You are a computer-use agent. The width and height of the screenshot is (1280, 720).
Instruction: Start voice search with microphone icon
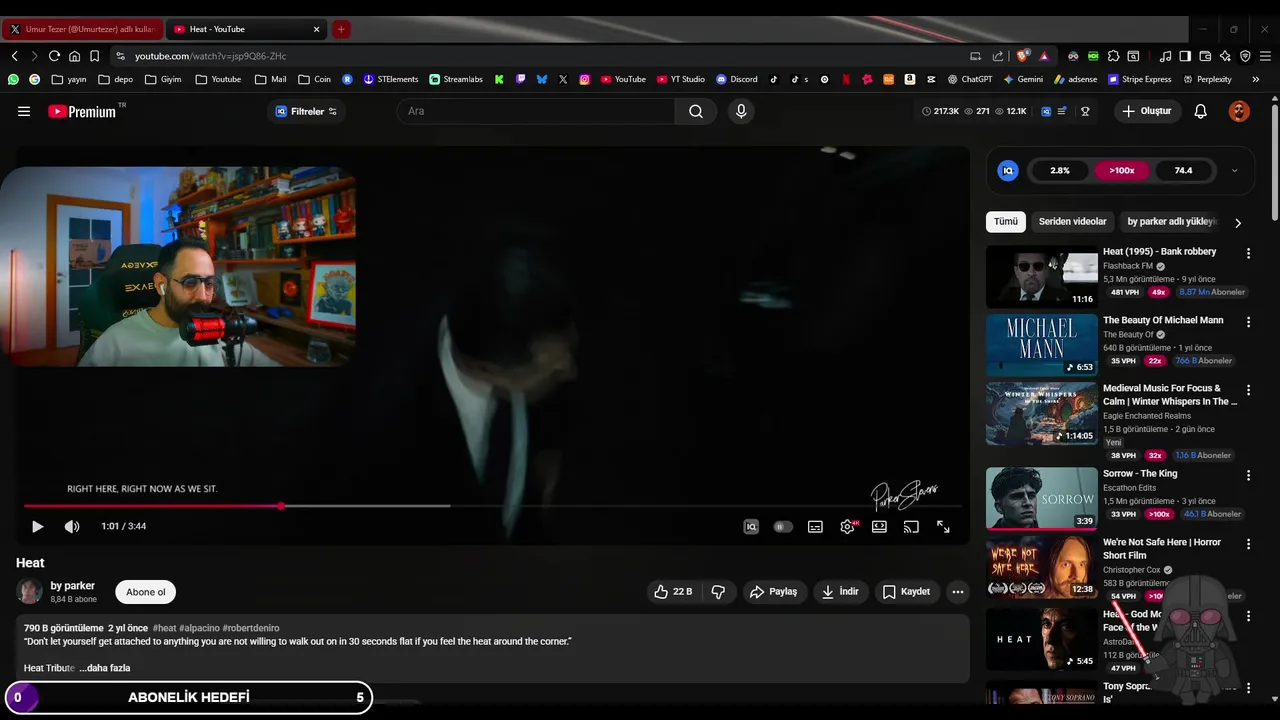click(741, 111)
